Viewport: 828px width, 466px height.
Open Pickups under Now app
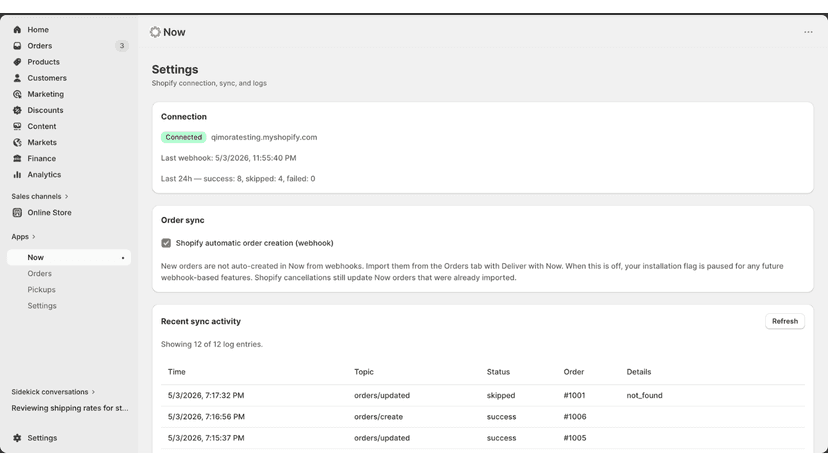click(x=41, y=290)
